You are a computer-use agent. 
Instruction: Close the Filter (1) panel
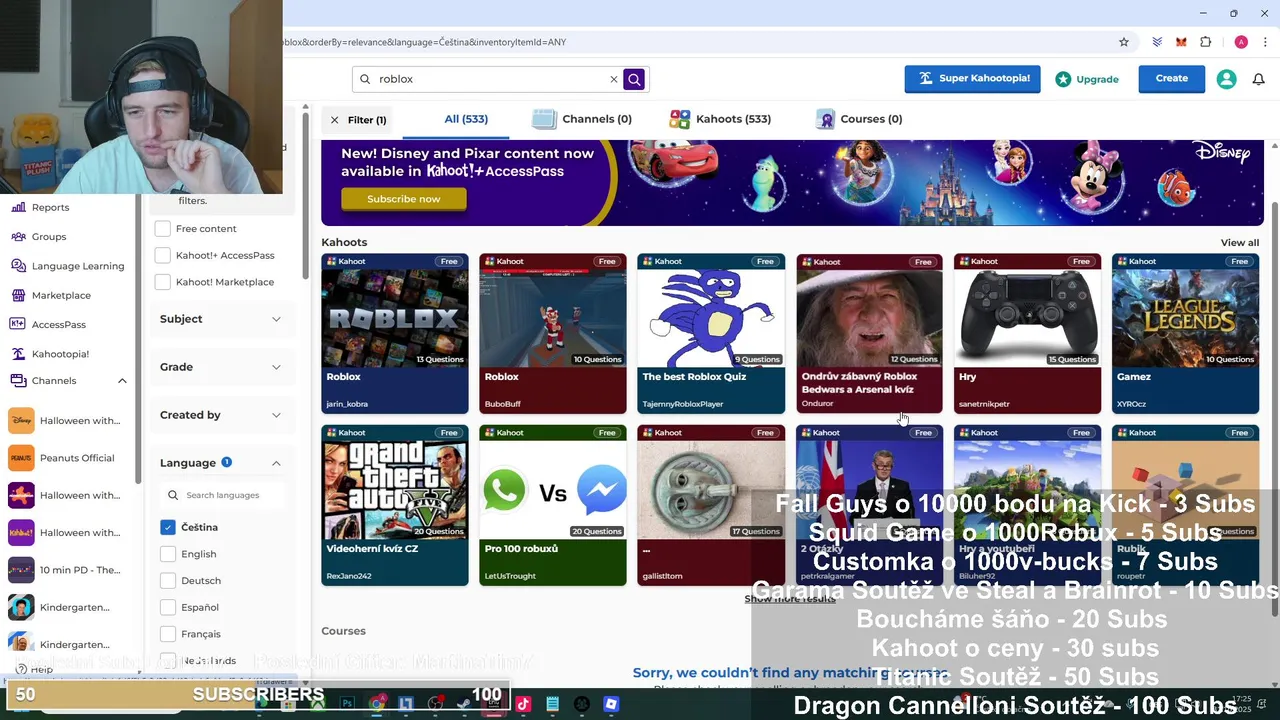tap(335, 120)
